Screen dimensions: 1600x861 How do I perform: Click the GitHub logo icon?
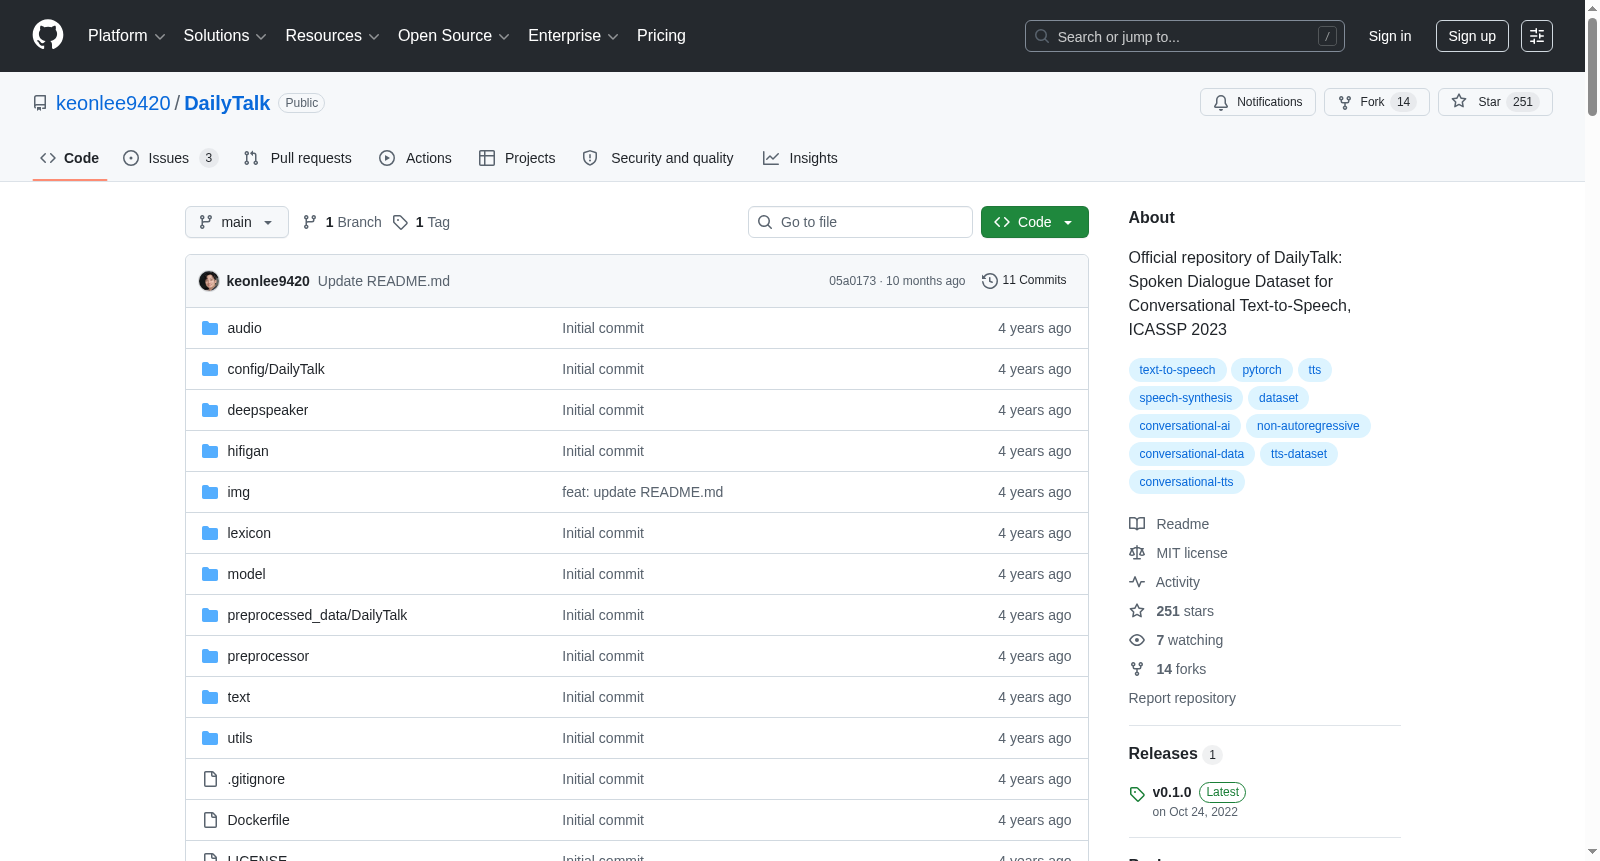48,35
